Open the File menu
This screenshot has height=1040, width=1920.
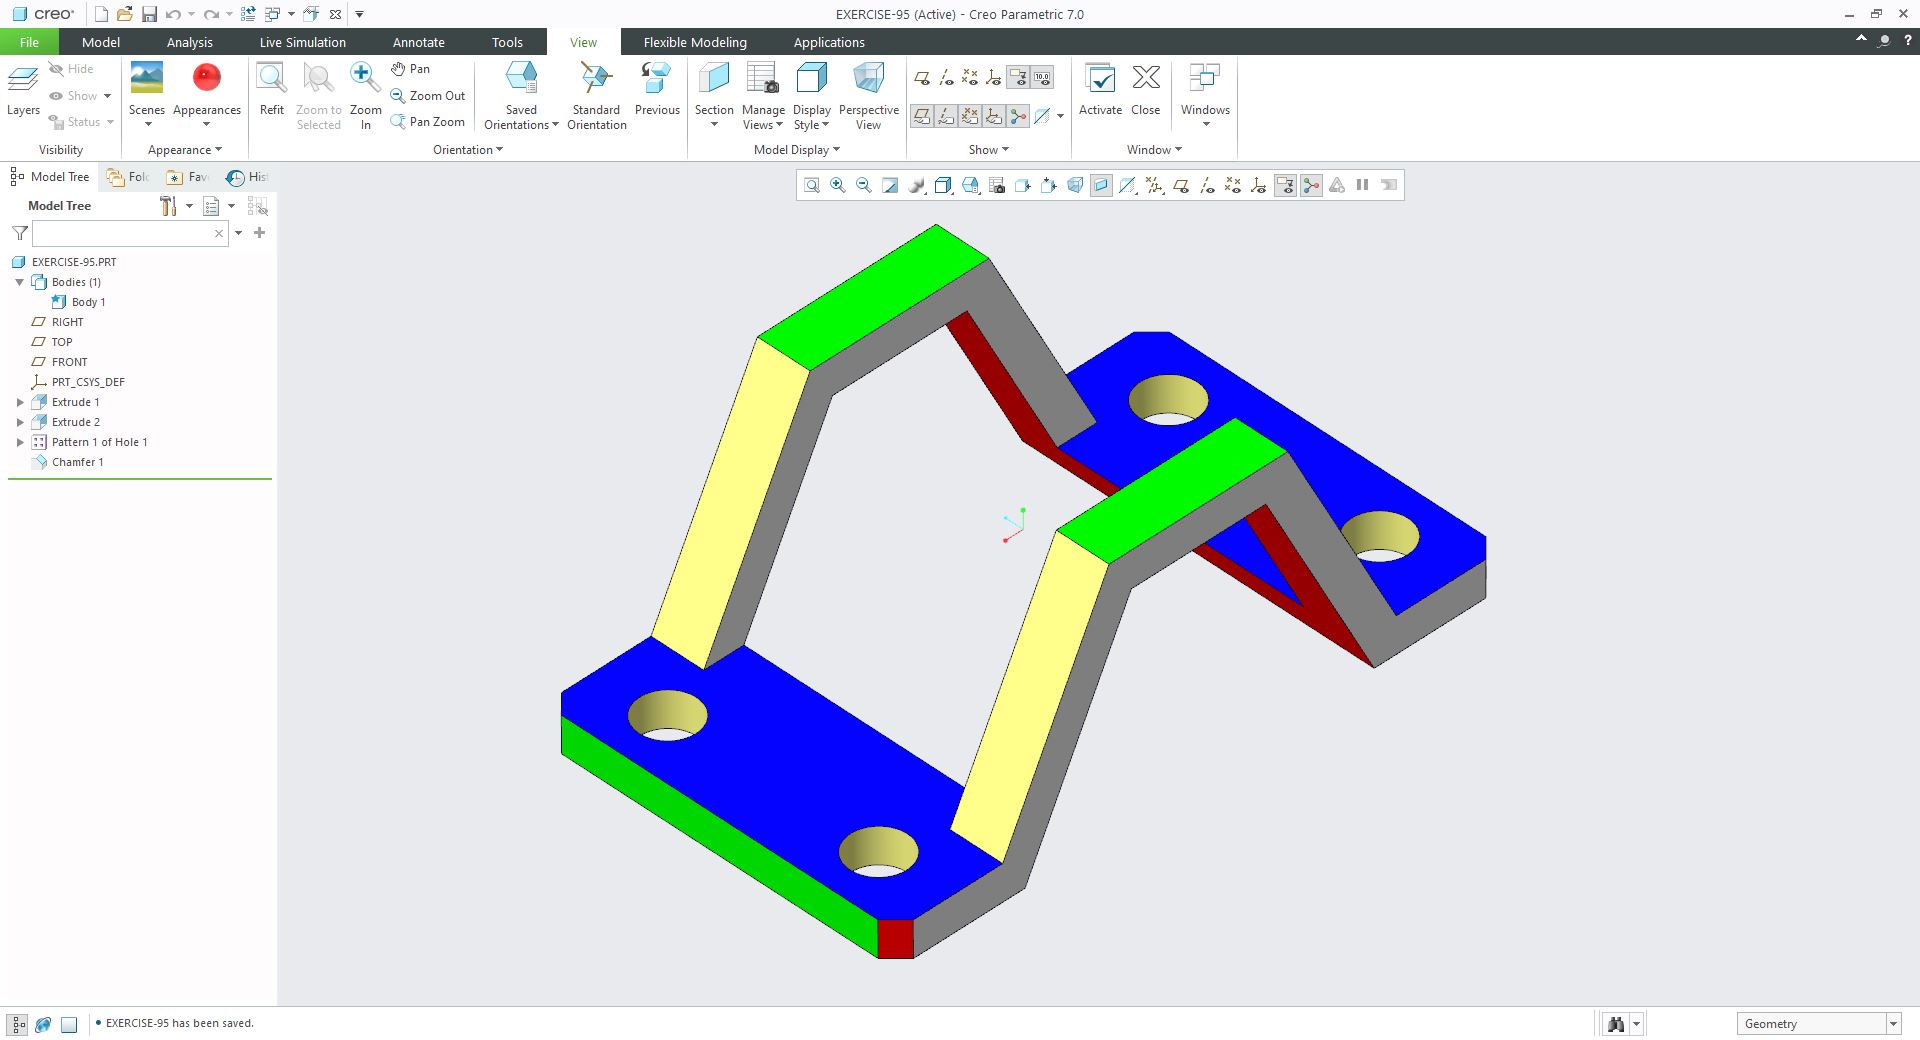pyautogui.click(x=29, y=42)
